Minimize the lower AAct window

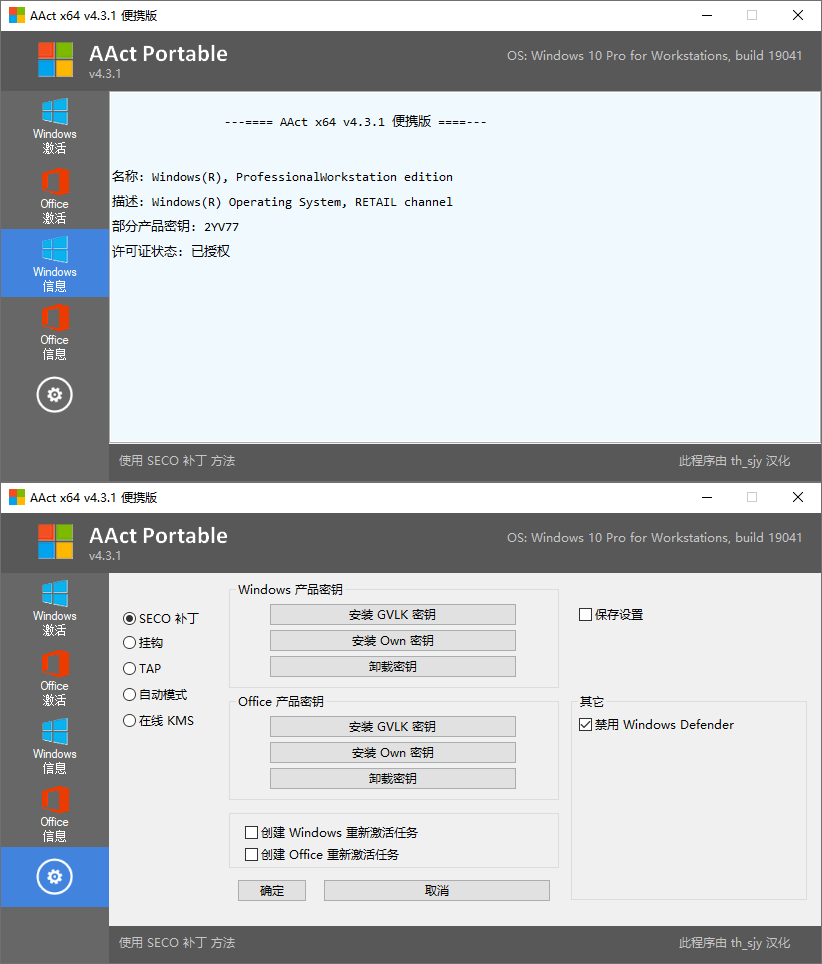click(x=707, y=497)
